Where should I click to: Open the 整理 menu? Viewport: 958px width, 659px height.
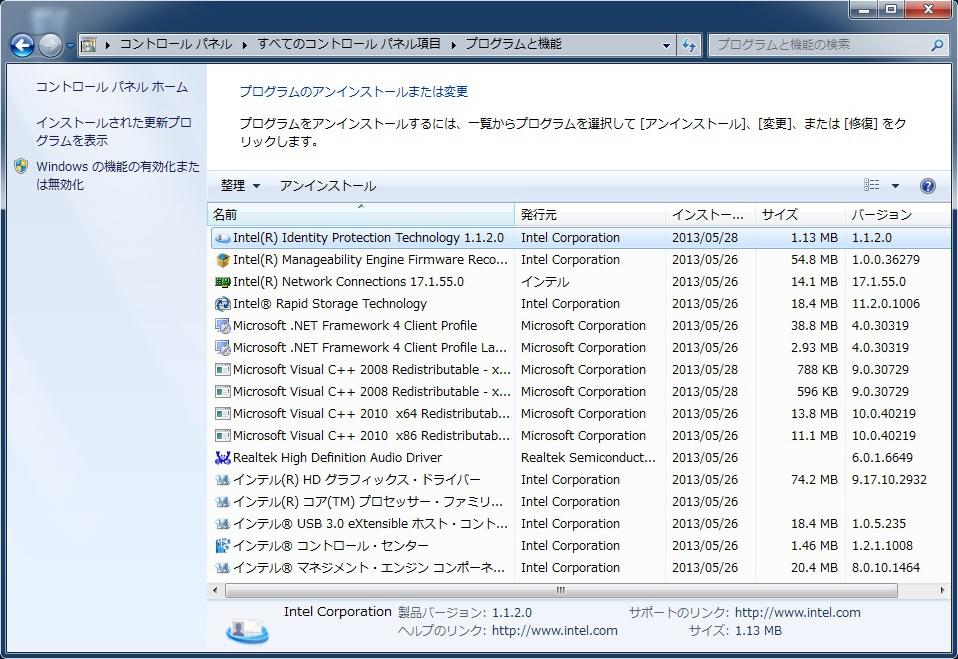(240, 185)
